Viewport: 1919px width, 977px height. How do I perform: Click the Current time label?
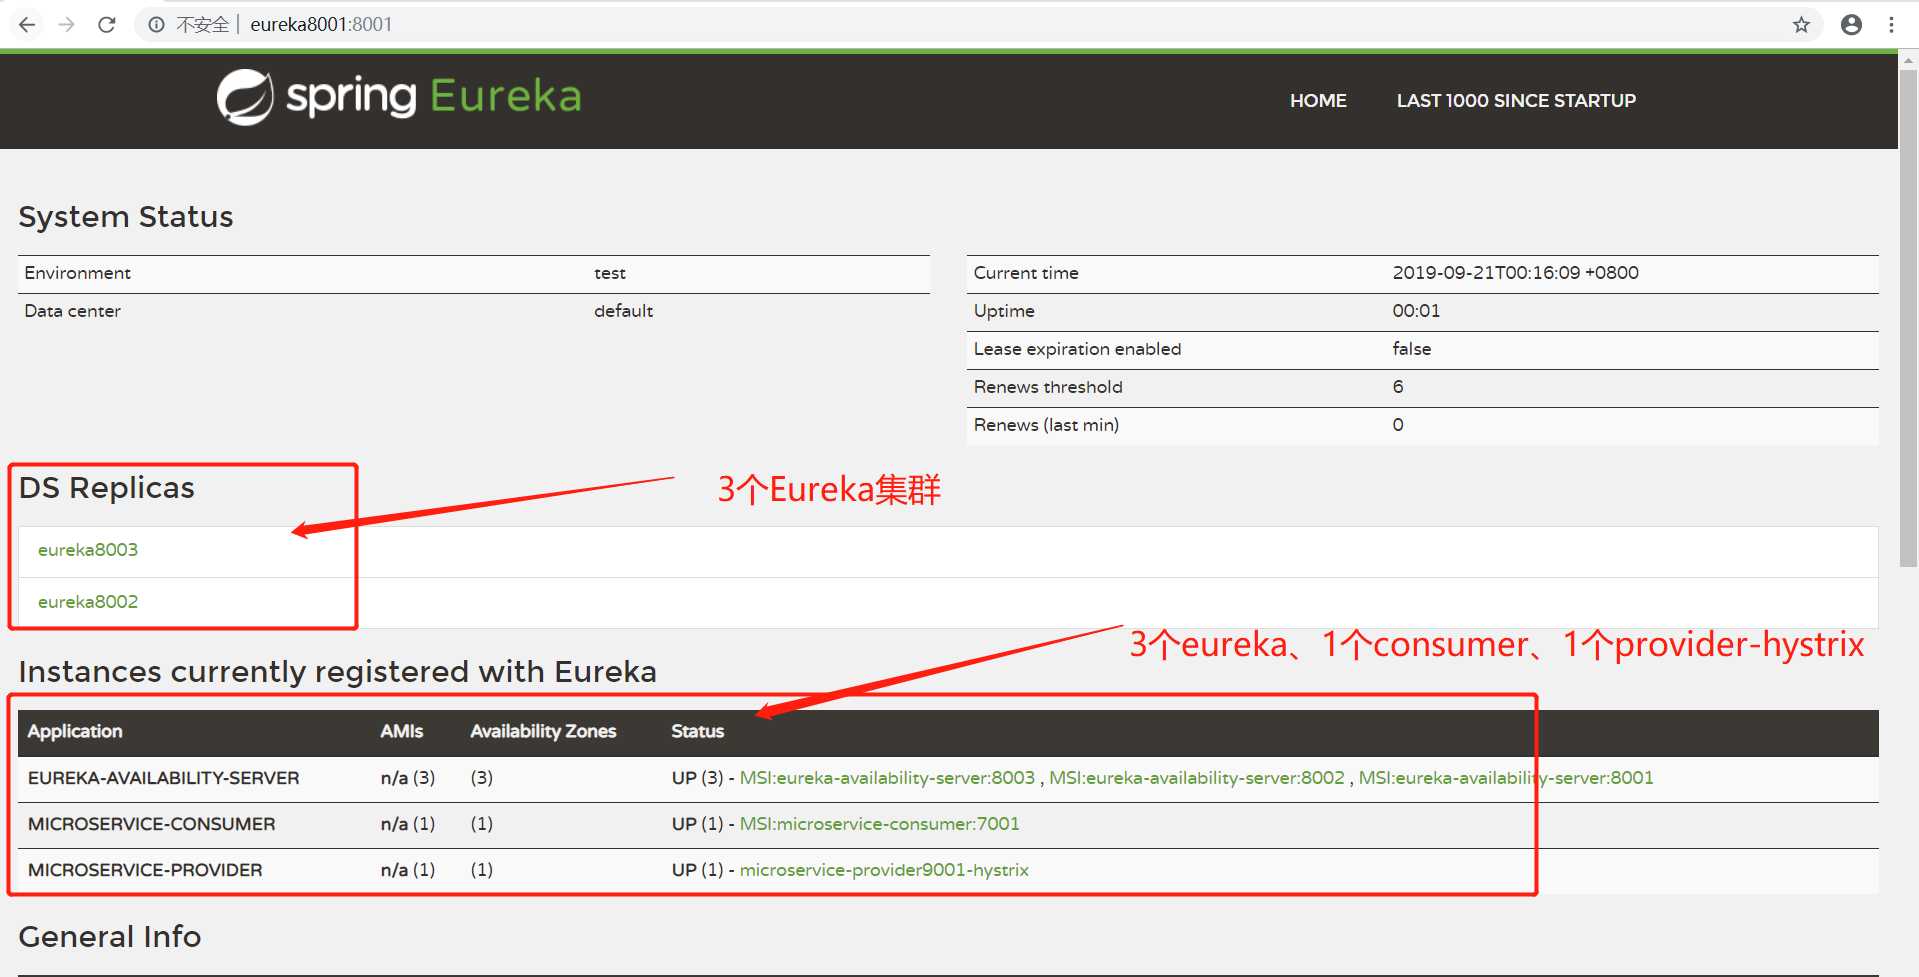[x=1026, y=272]
